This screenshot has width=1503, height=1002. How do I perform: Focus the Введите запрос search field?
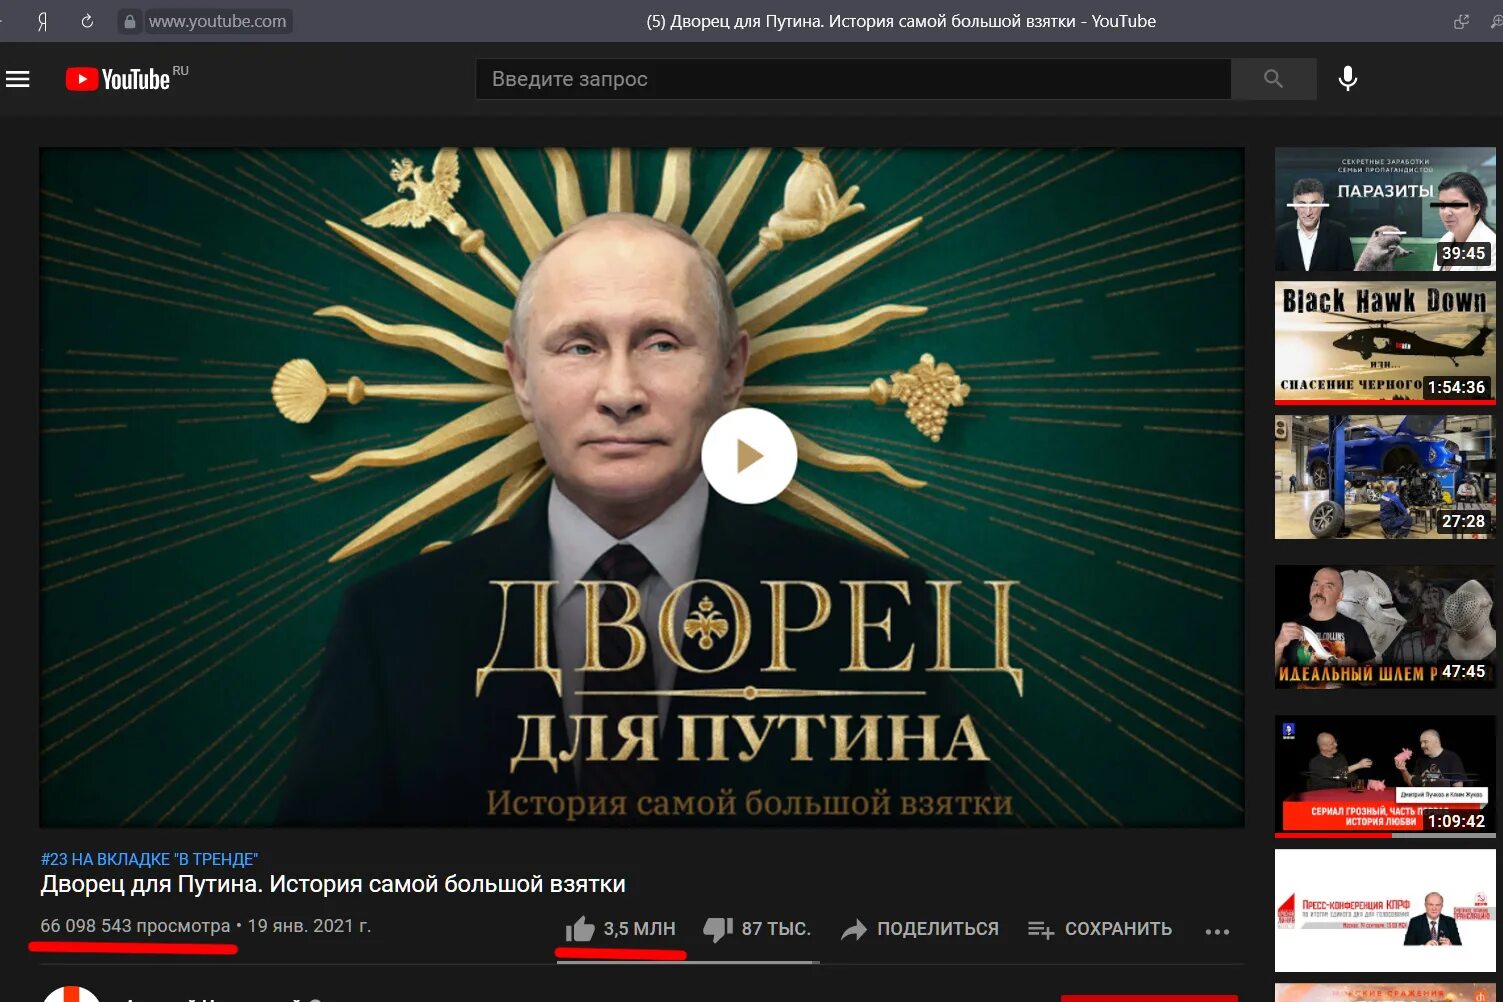(x=853, y=79)
